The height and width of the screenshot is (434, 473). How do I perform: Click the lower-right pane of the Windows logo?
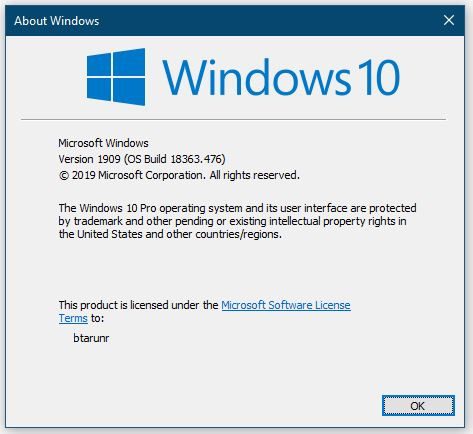point(129,91)
